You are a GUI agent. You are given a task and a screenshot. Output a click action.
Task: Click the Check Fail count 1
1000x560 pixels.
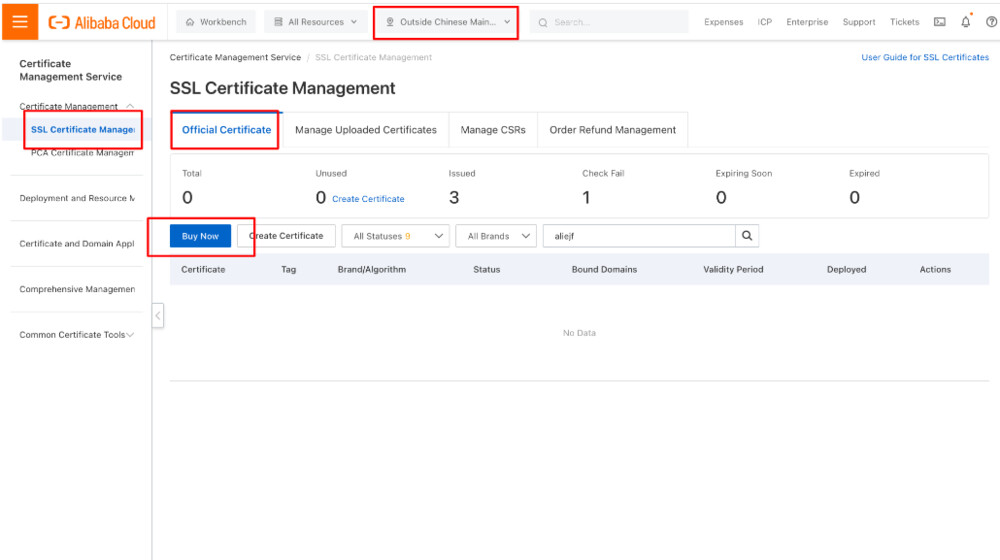point(586,198)
